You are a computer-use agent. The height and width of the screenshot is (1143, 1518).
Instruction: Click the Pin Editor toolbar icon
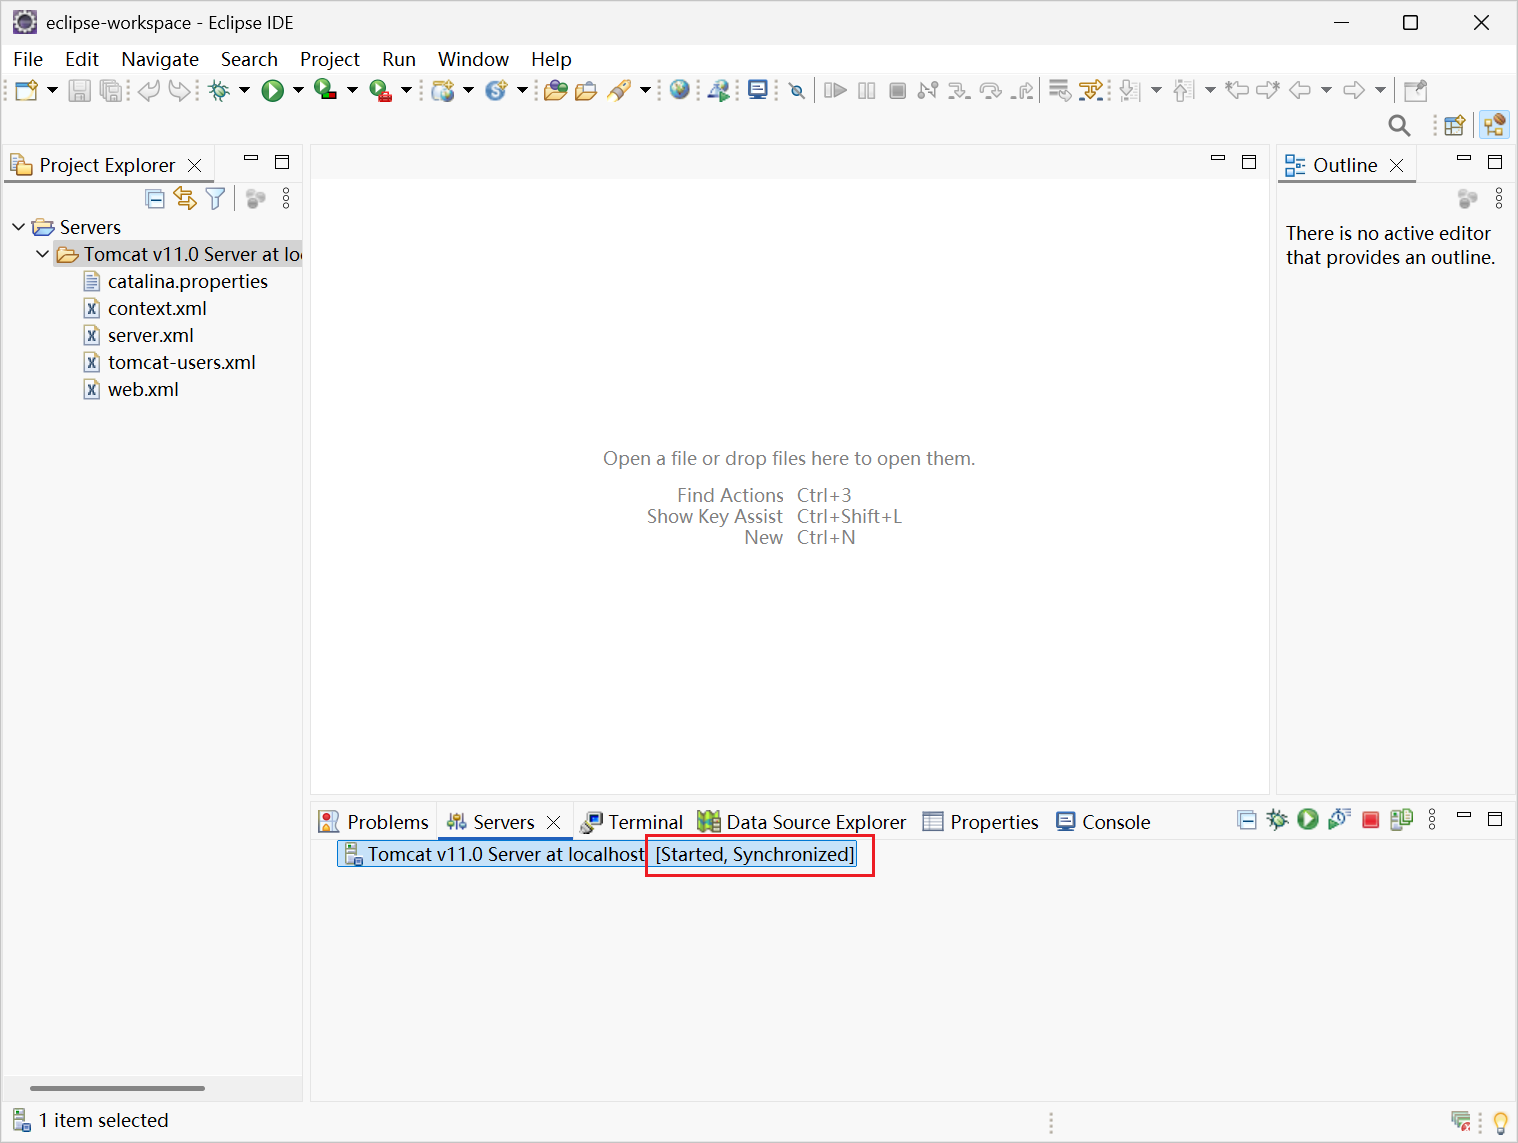1415,91
